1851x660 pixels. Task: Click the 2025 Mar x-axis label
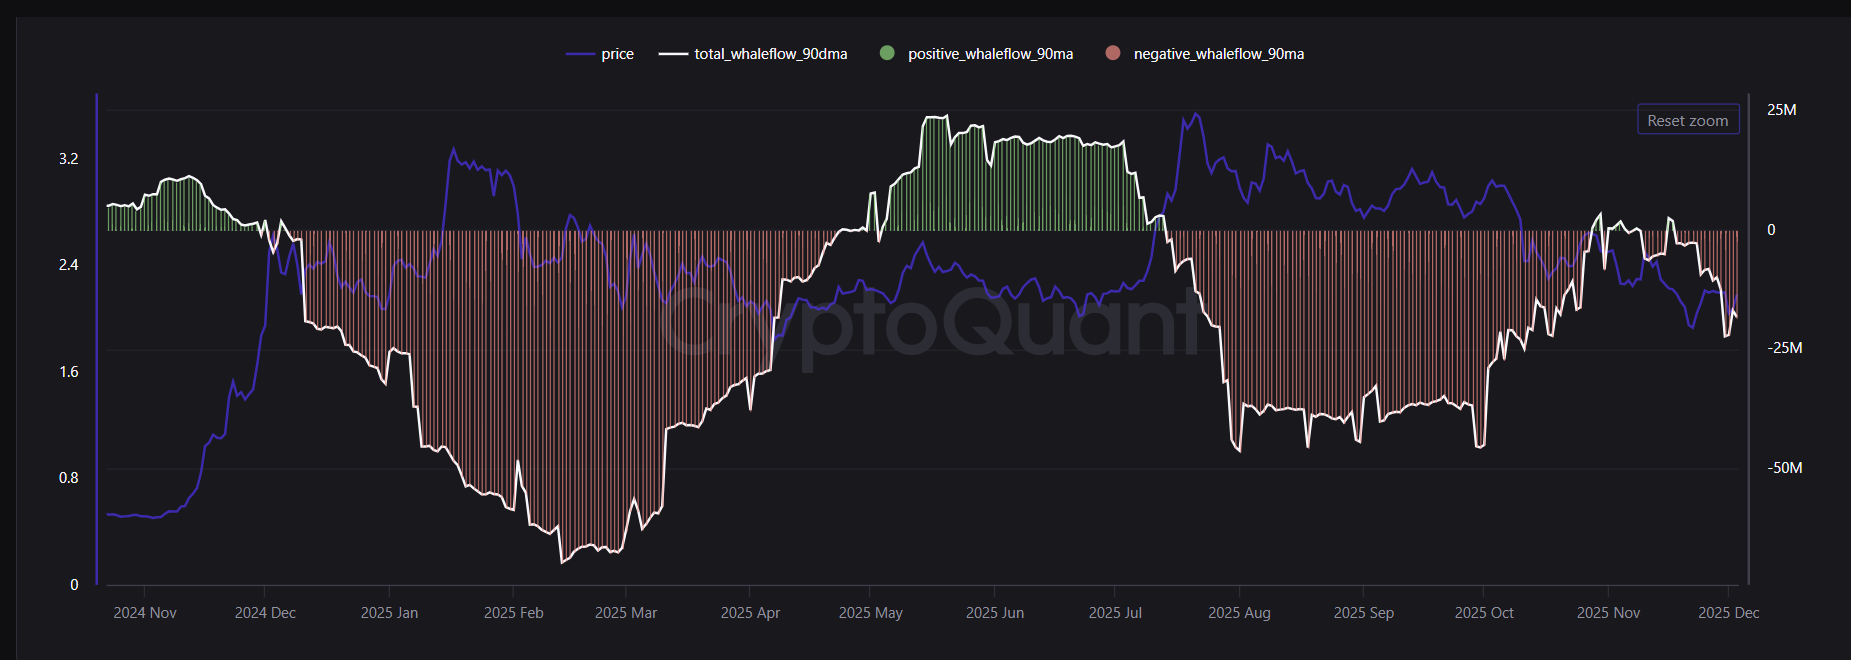(x=626, y=613)
